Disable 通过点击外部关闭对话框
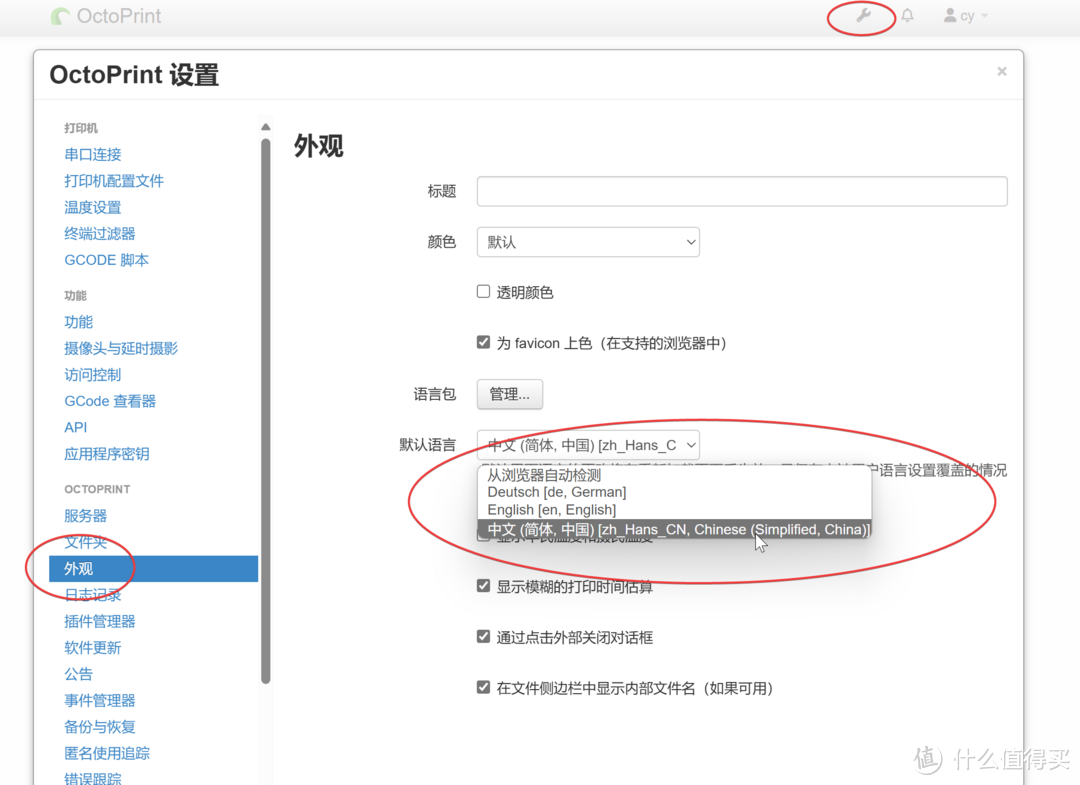Screen dimensions: 1080x785 [483, 635]
